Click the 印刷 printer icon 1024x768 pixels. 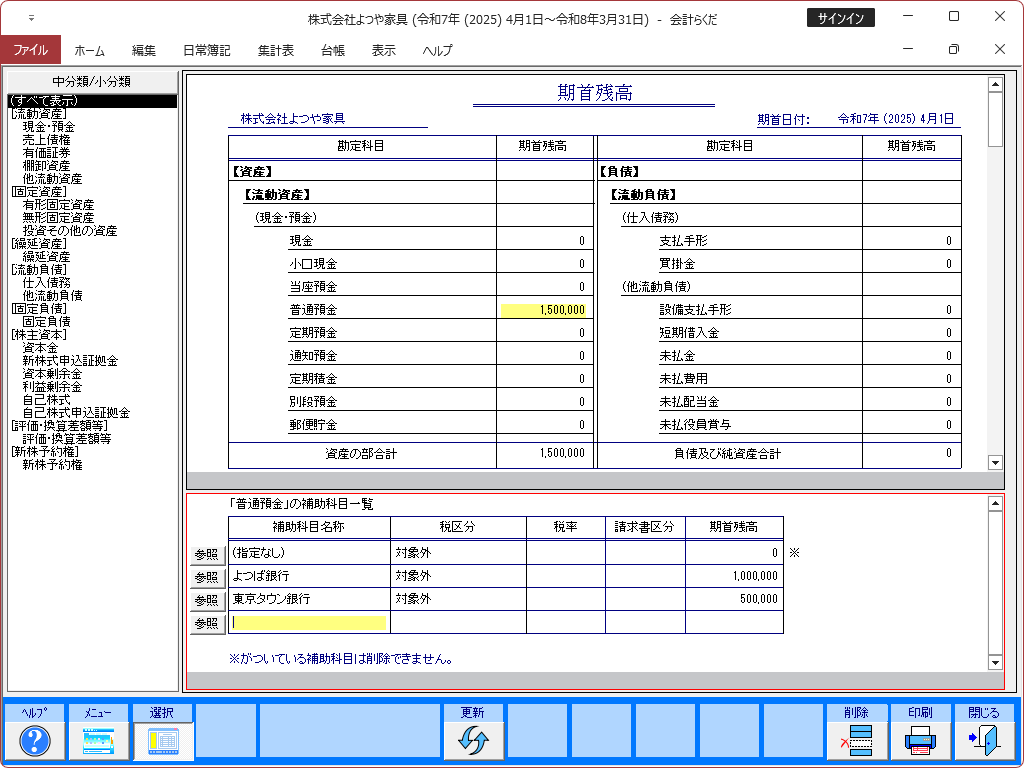pos(920,740)
